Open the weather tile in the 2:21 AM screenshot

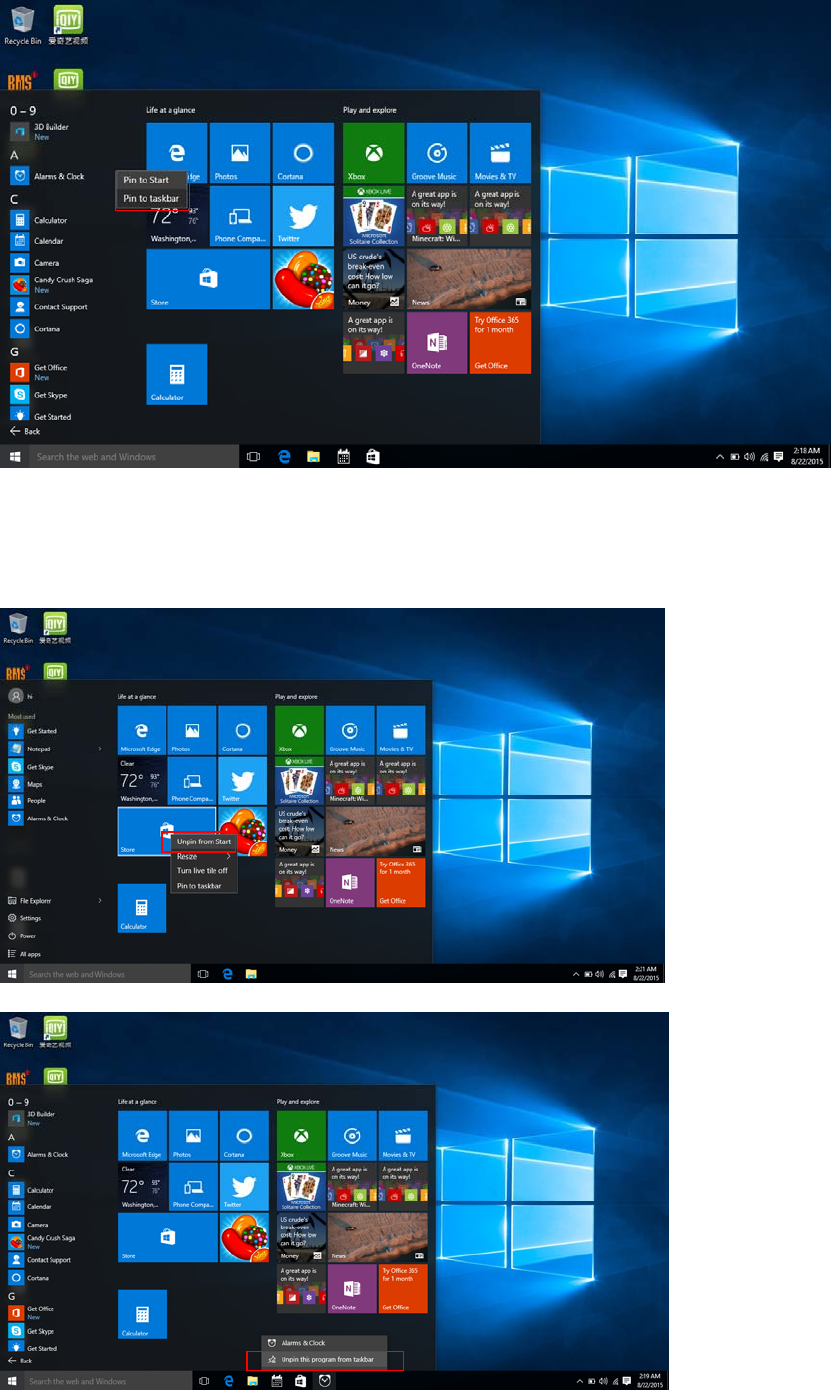[x=142, y=781]
